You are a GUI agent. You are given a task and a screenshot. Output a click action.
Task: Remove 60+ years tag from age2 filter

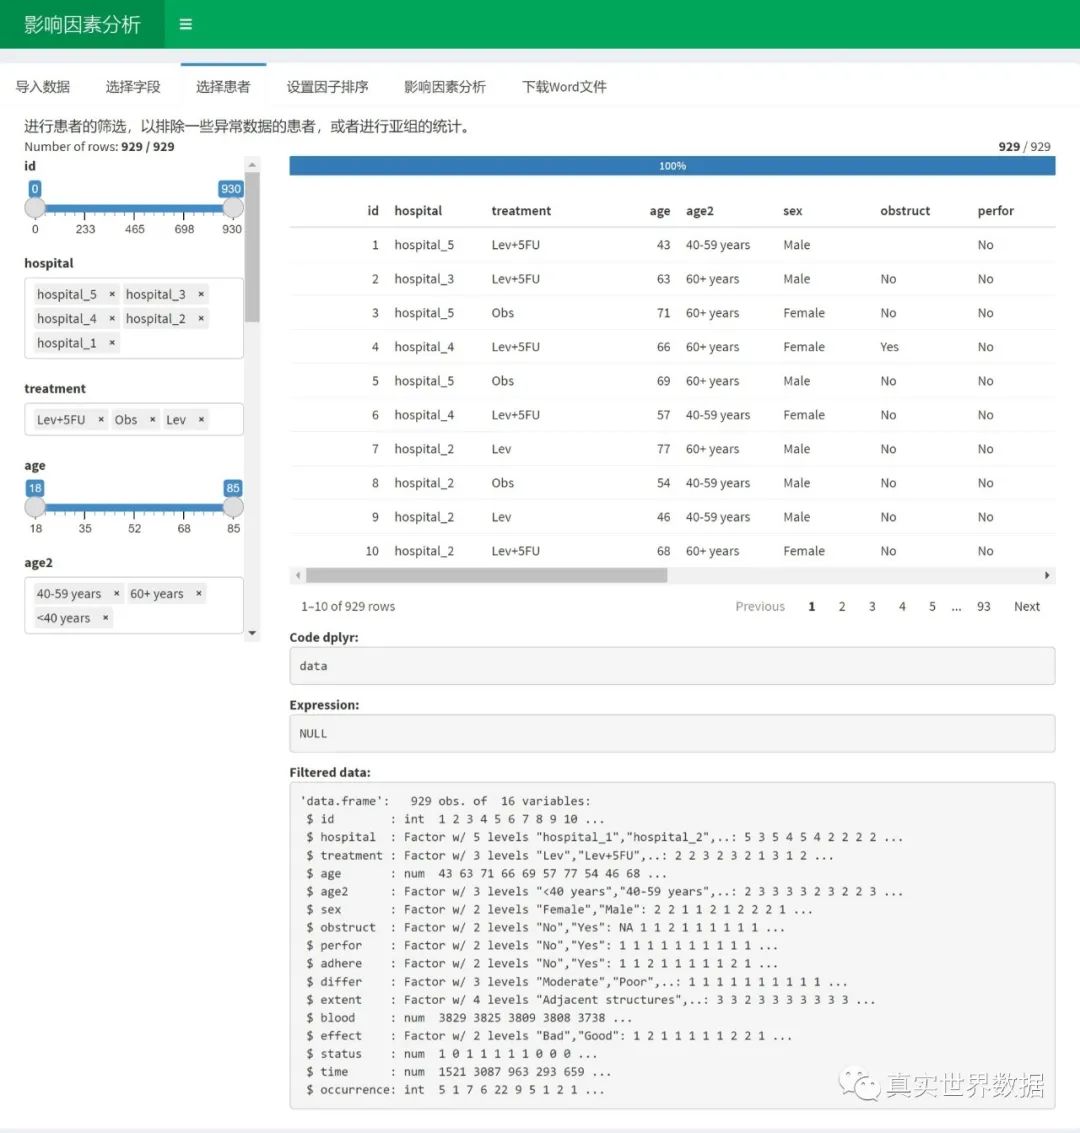(x=199, y=594)
